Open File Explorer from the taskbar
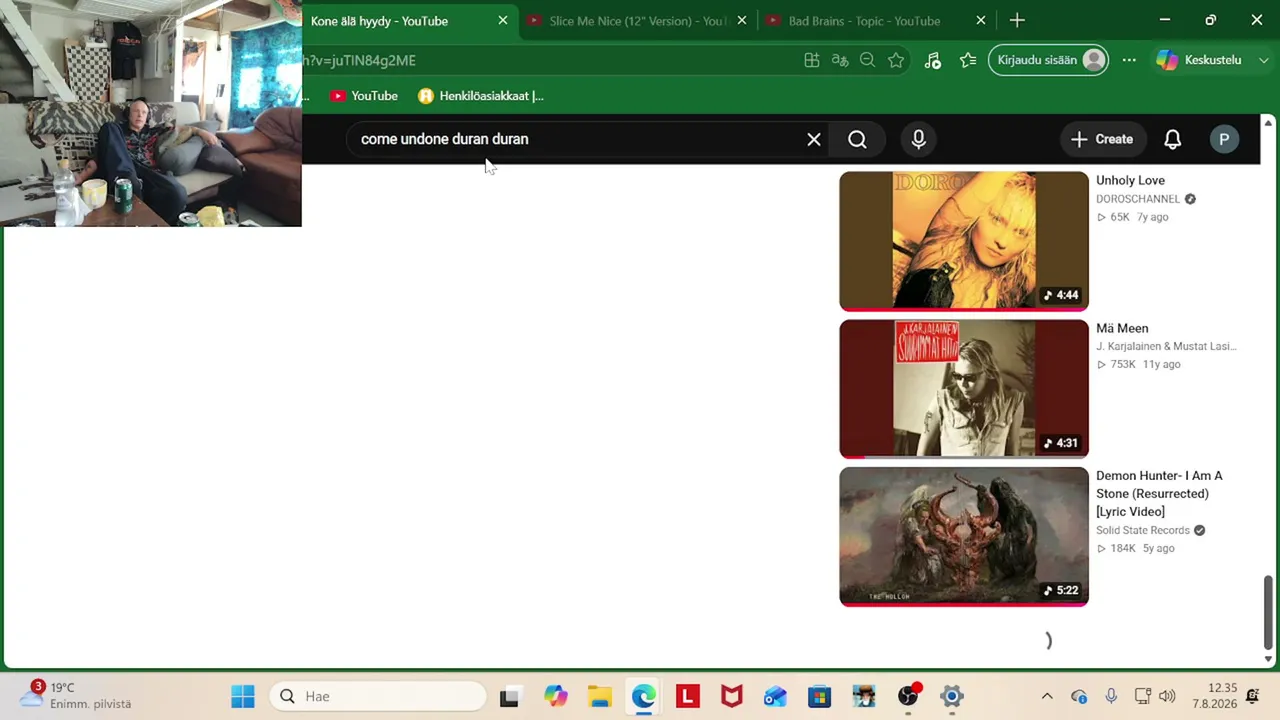1280x720 pixels. [599, 697]
